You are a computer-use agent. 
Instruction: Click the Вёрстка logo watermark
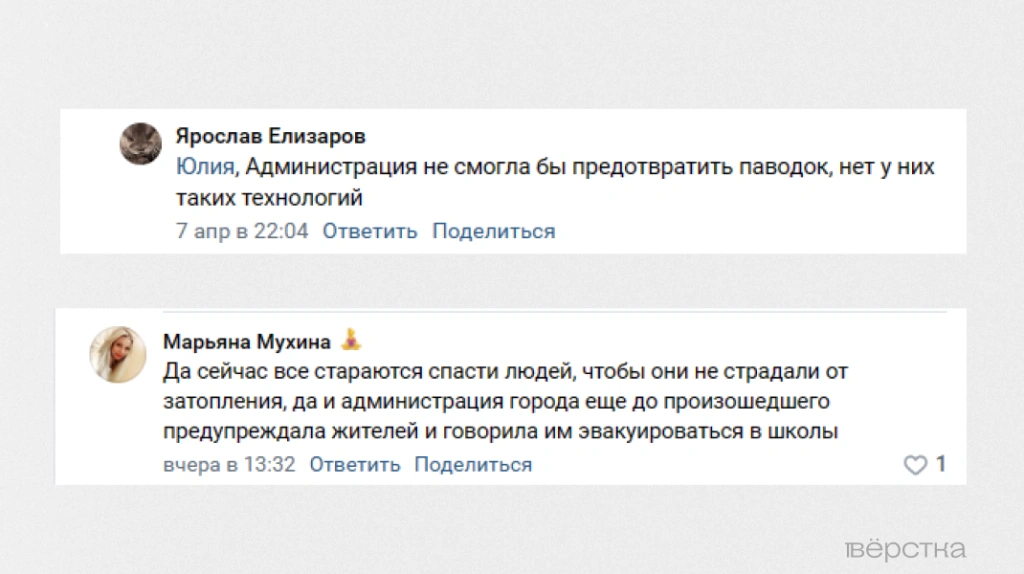point(905,550)
